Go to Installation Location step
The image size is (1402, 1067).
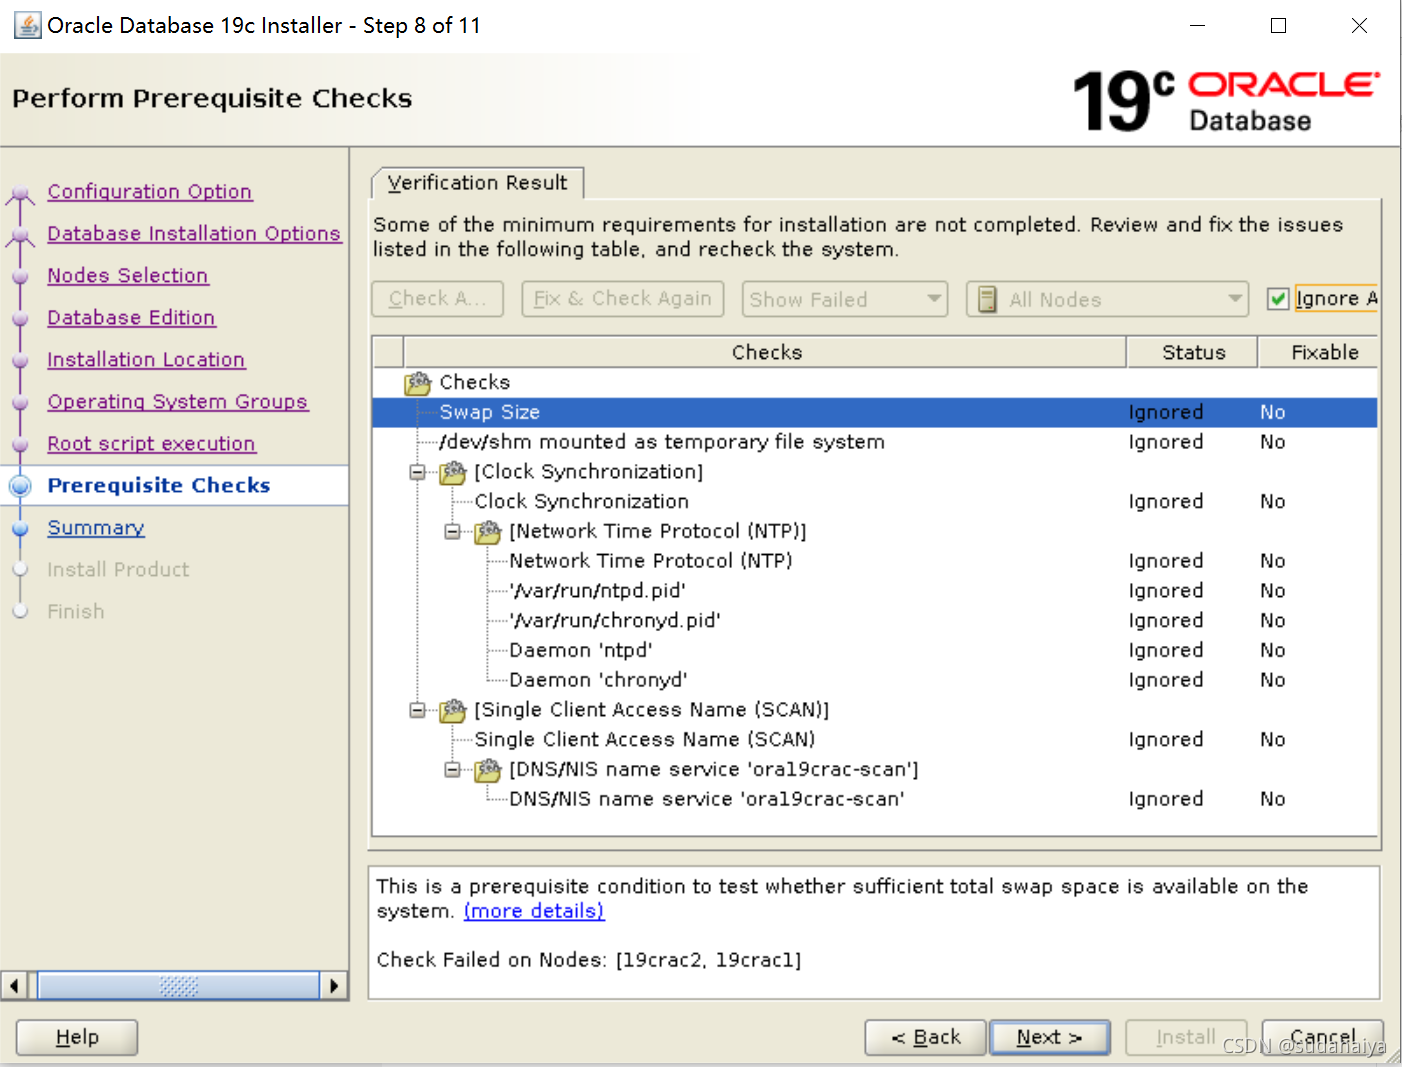146,360
